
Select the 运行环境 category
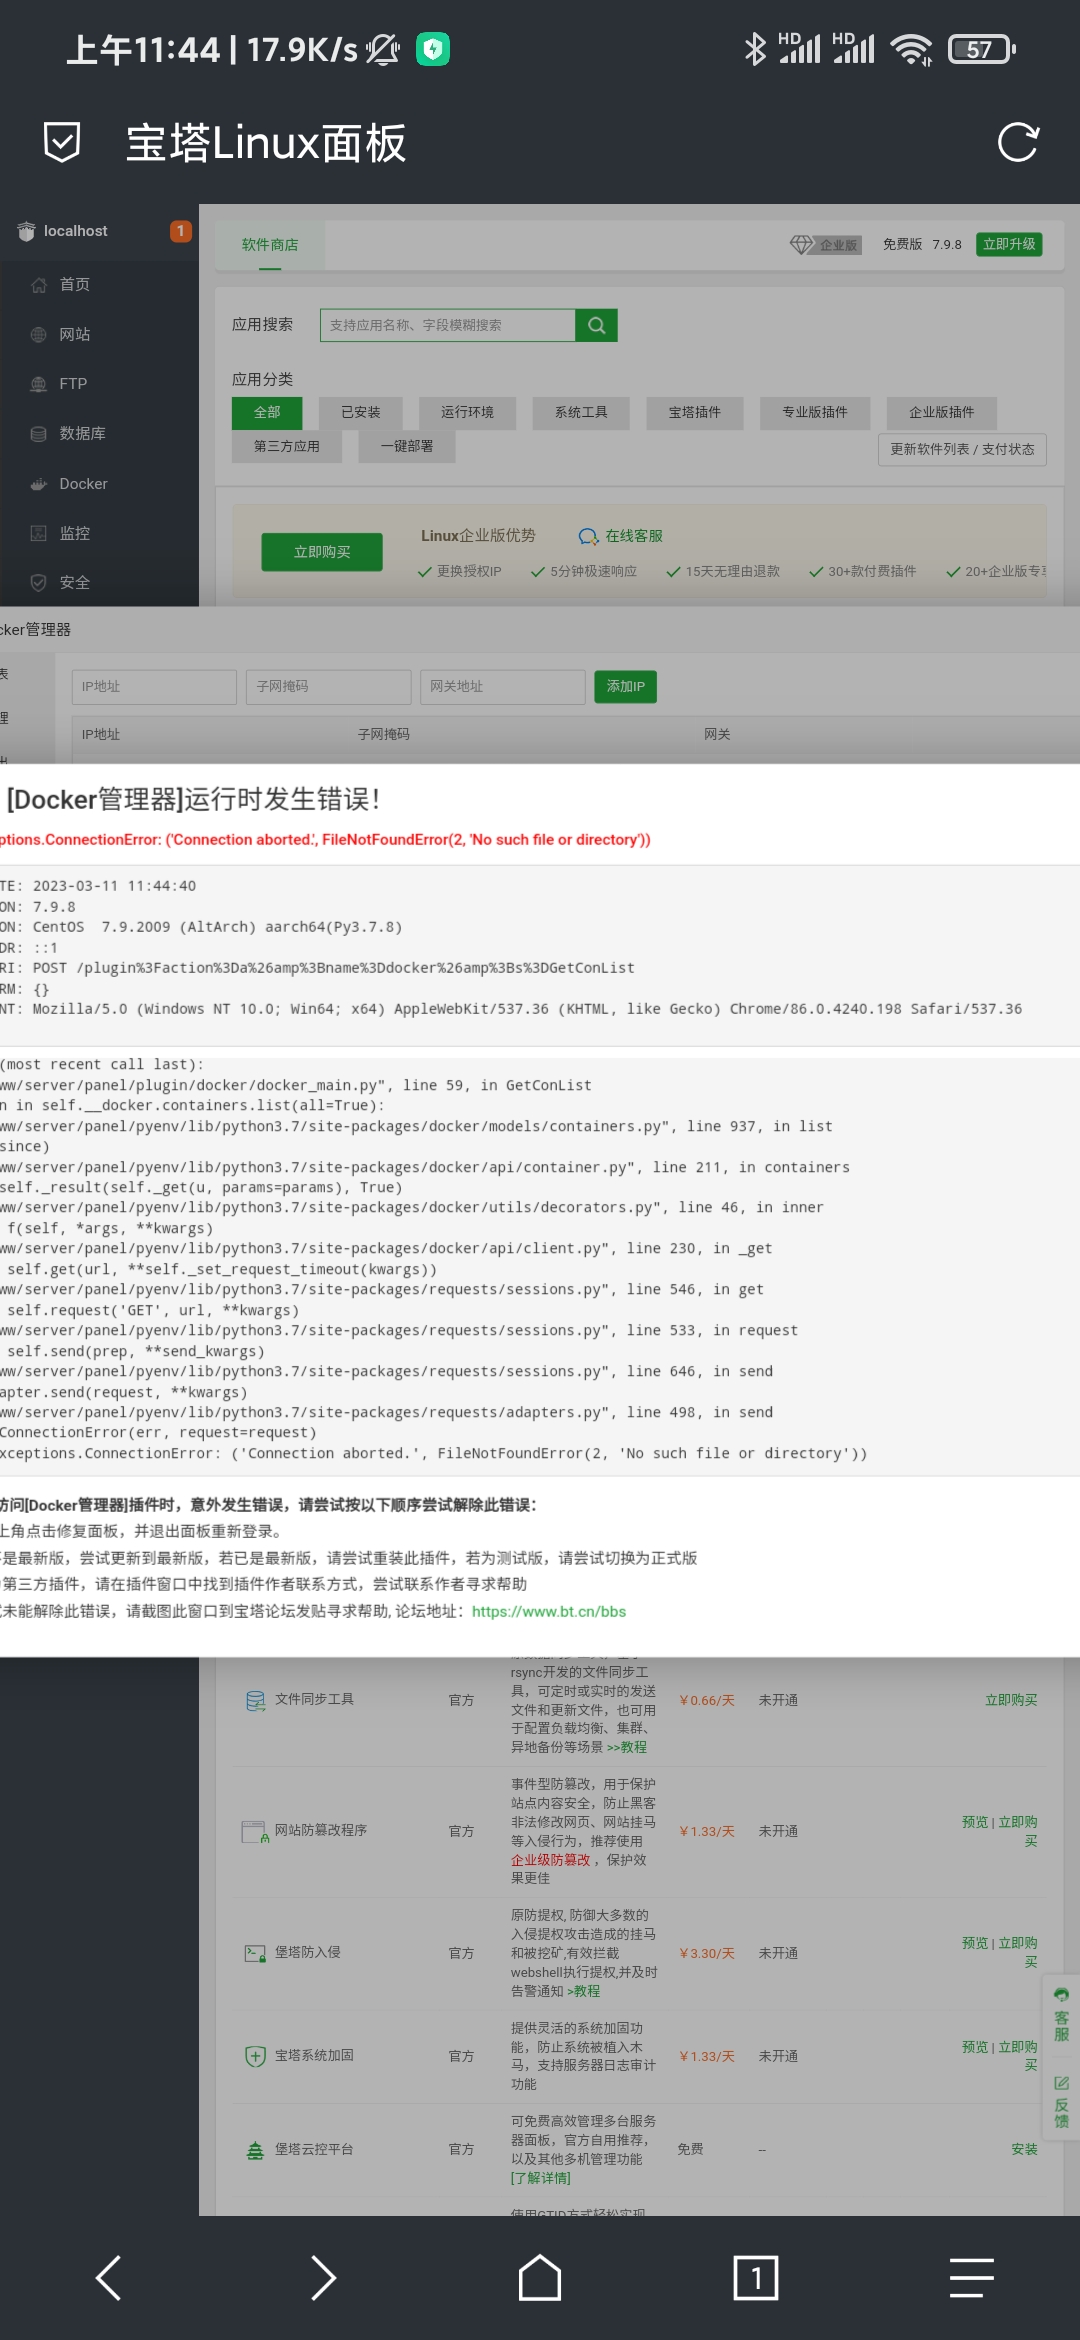tap(468, 412)
